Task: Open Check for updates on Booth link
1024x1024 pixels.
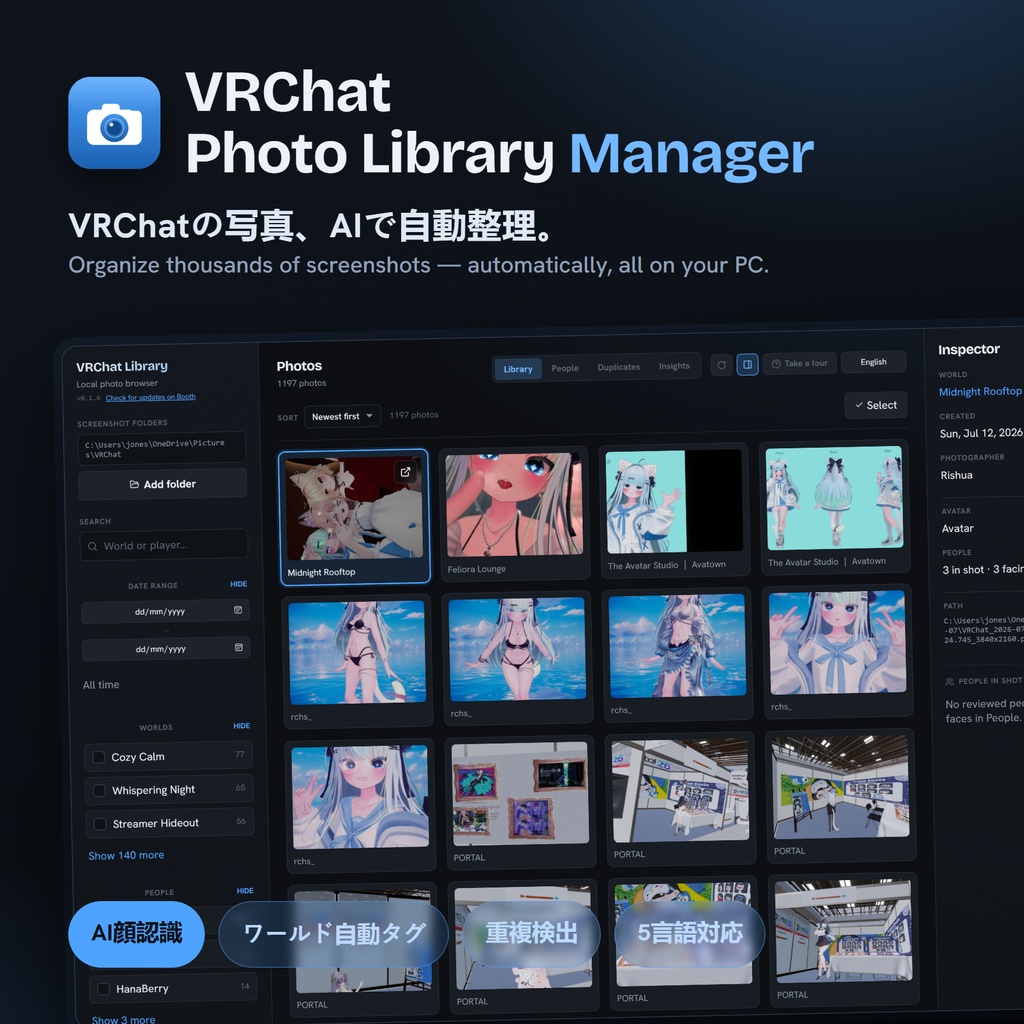Action: [150, 397]
